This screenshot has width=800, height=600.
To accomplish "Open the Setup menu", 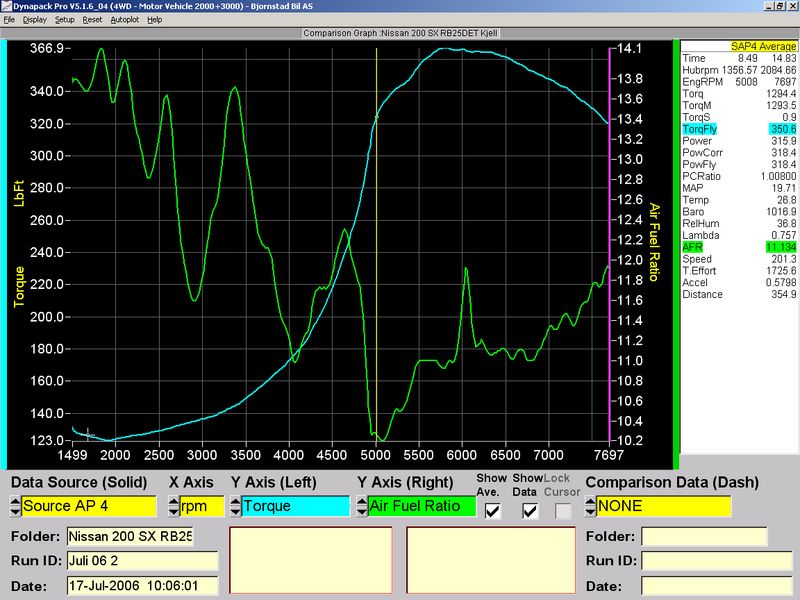I will click(65, 20).
